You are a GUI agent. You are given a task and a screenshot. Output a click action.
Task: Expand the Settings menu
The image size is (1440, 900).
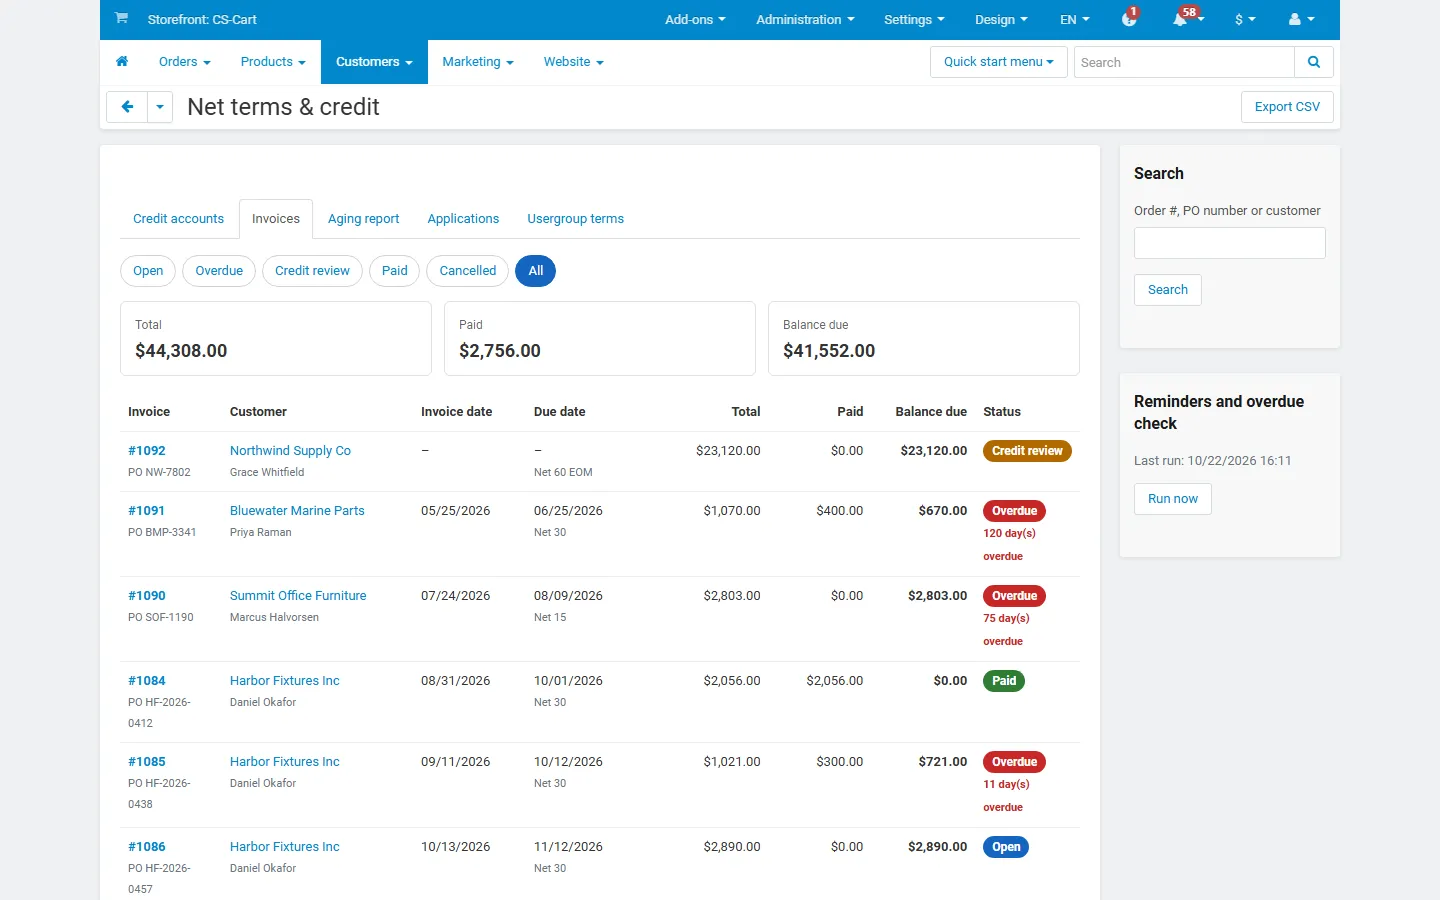(914, 19)
